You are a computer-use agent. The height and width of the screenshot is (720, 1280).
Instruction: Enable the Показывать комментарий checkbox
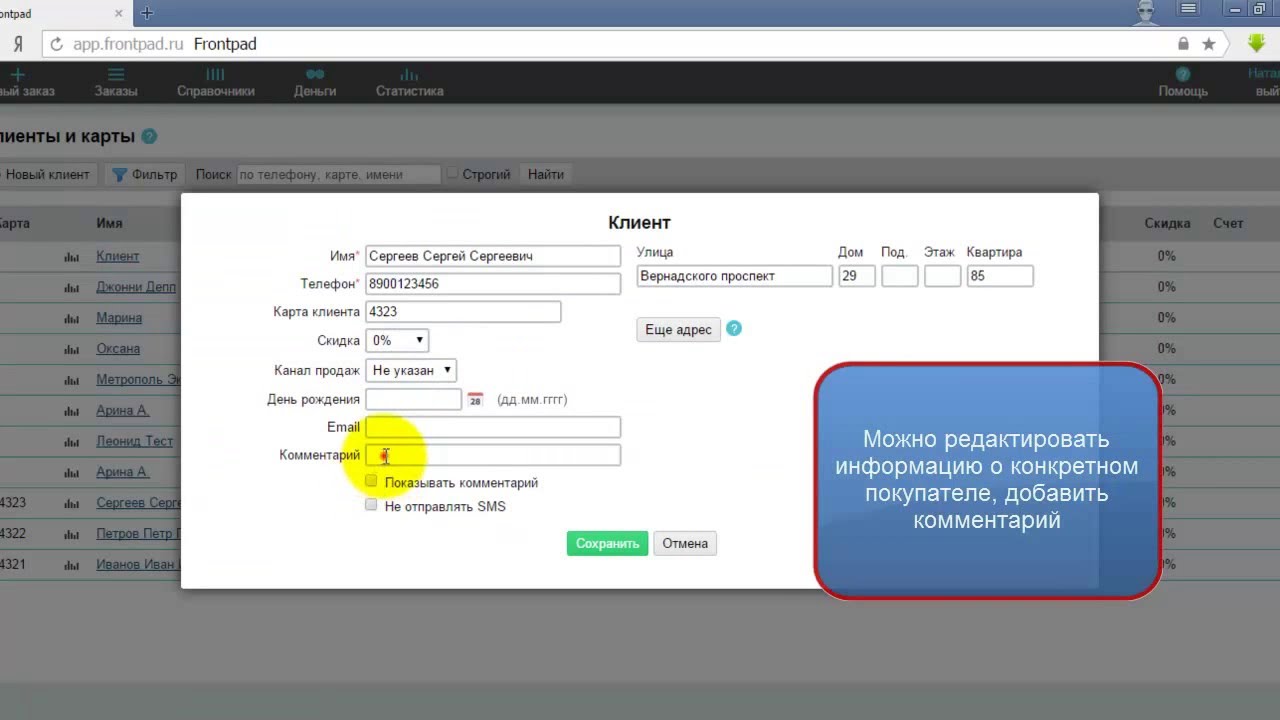click(x=371, y=481)
